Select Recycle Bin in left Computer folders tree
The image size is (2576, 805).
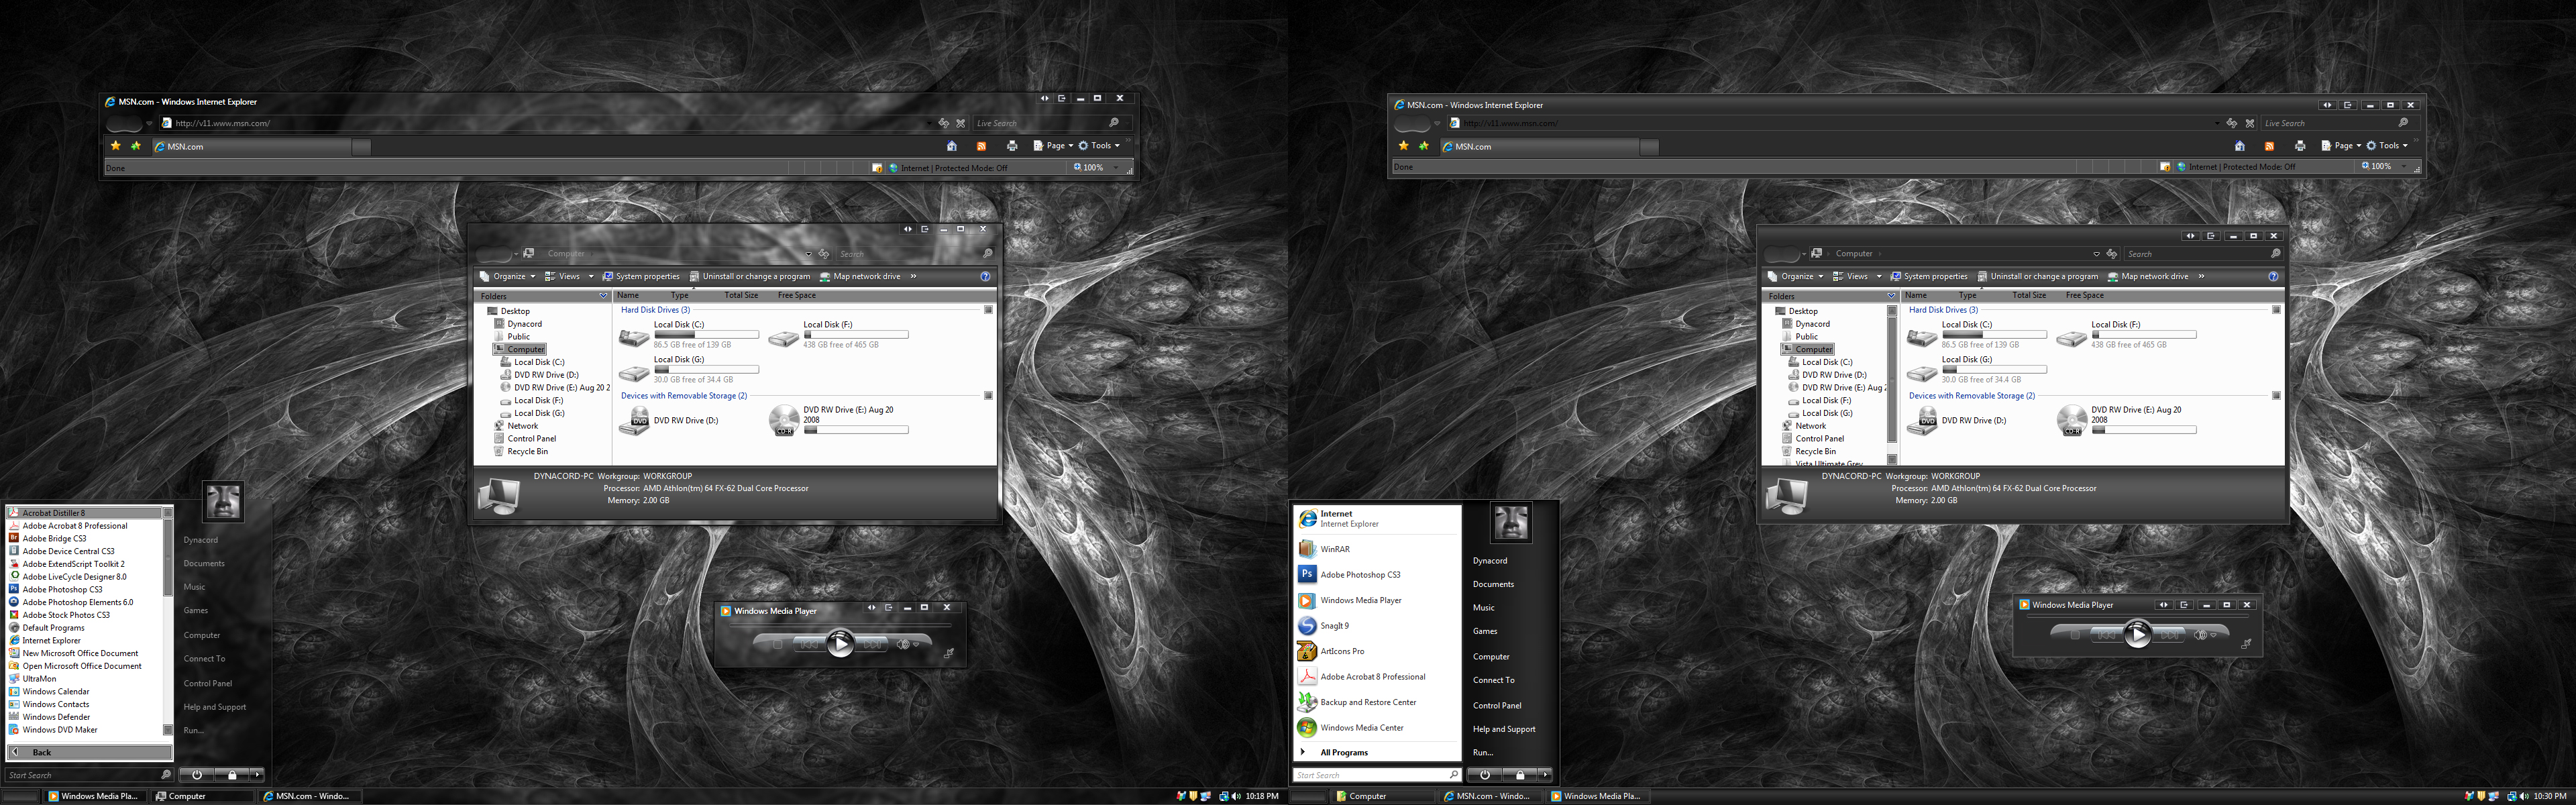click(520, 452)
